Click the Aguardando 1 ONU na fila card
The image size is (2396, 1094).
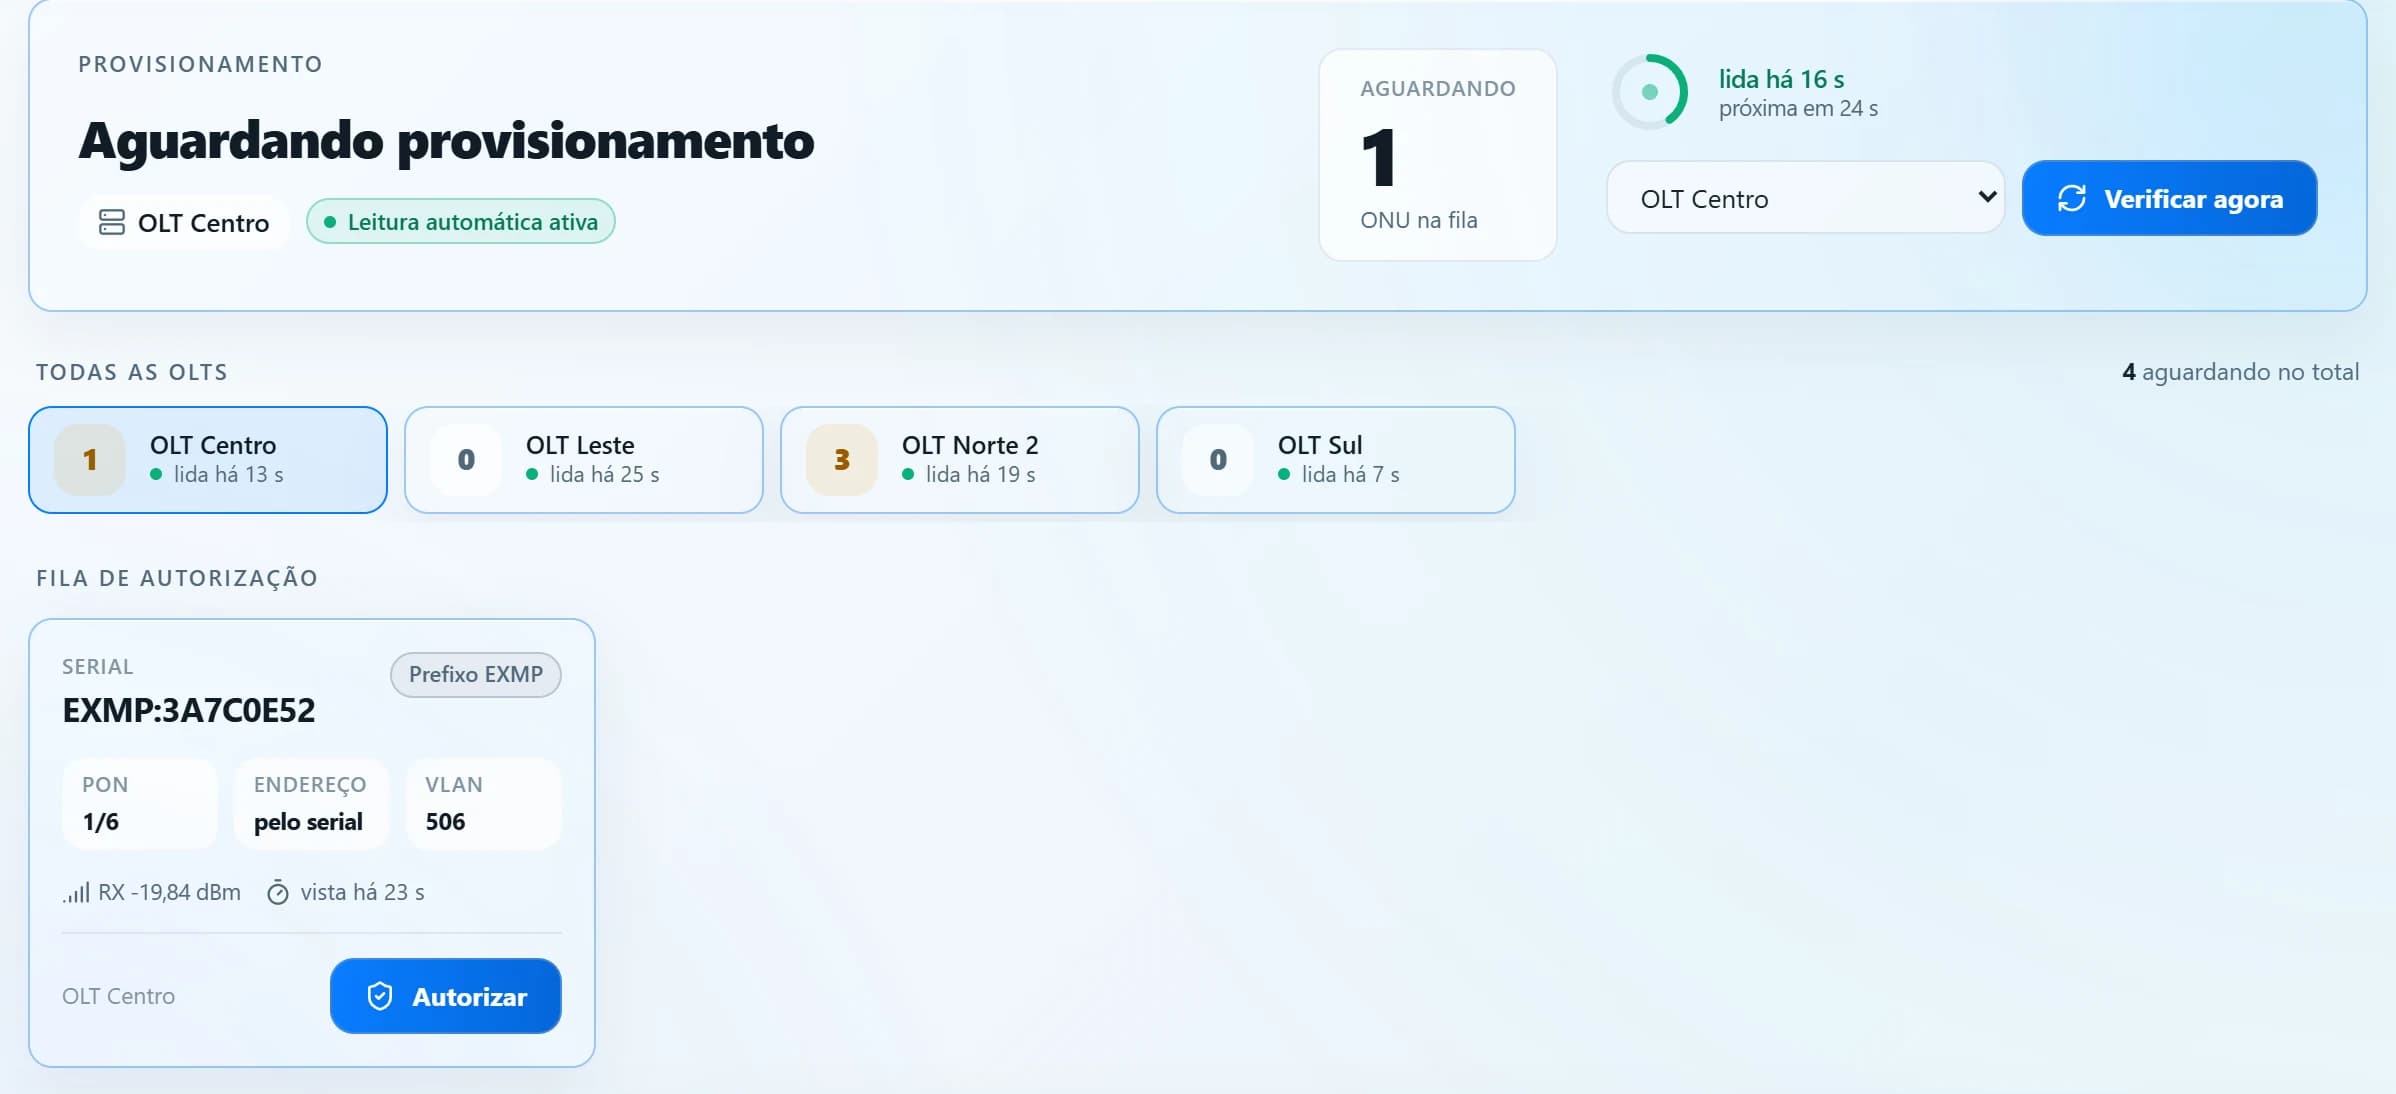coord(1438,155)
